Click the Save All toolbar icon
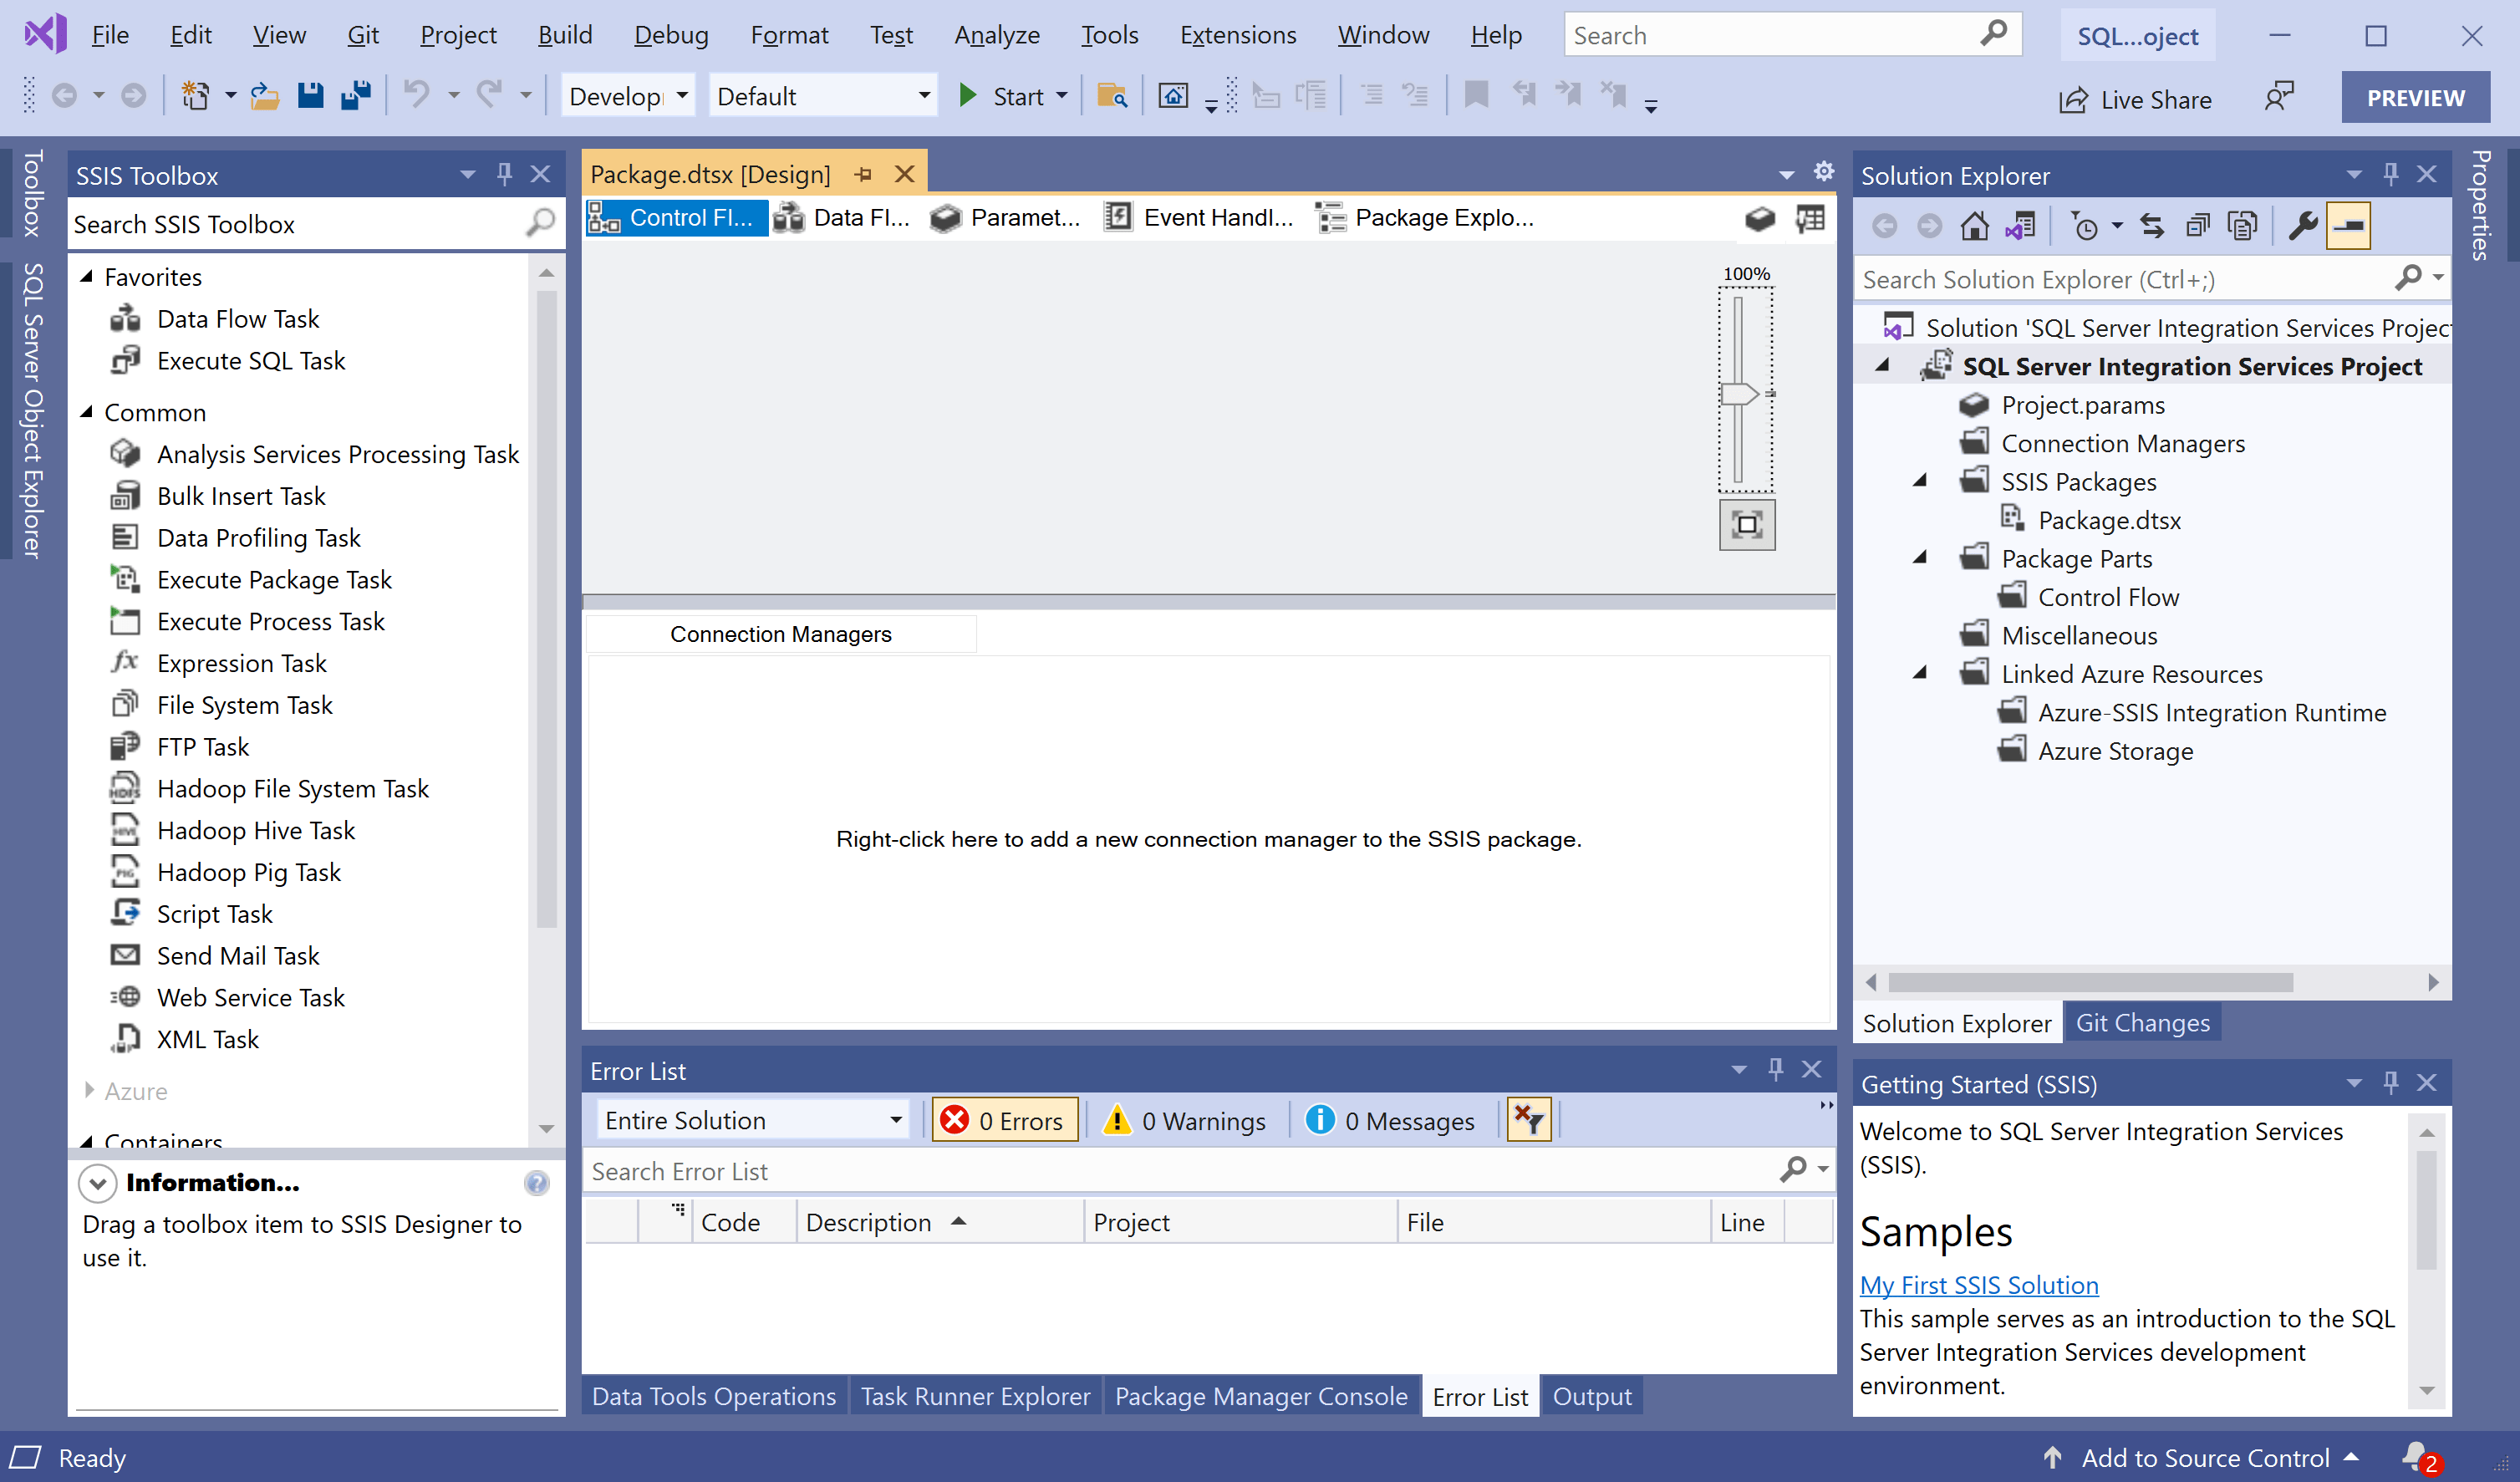The width and height of the screenshot is (2520, 1482). click(x=355, y=95)
